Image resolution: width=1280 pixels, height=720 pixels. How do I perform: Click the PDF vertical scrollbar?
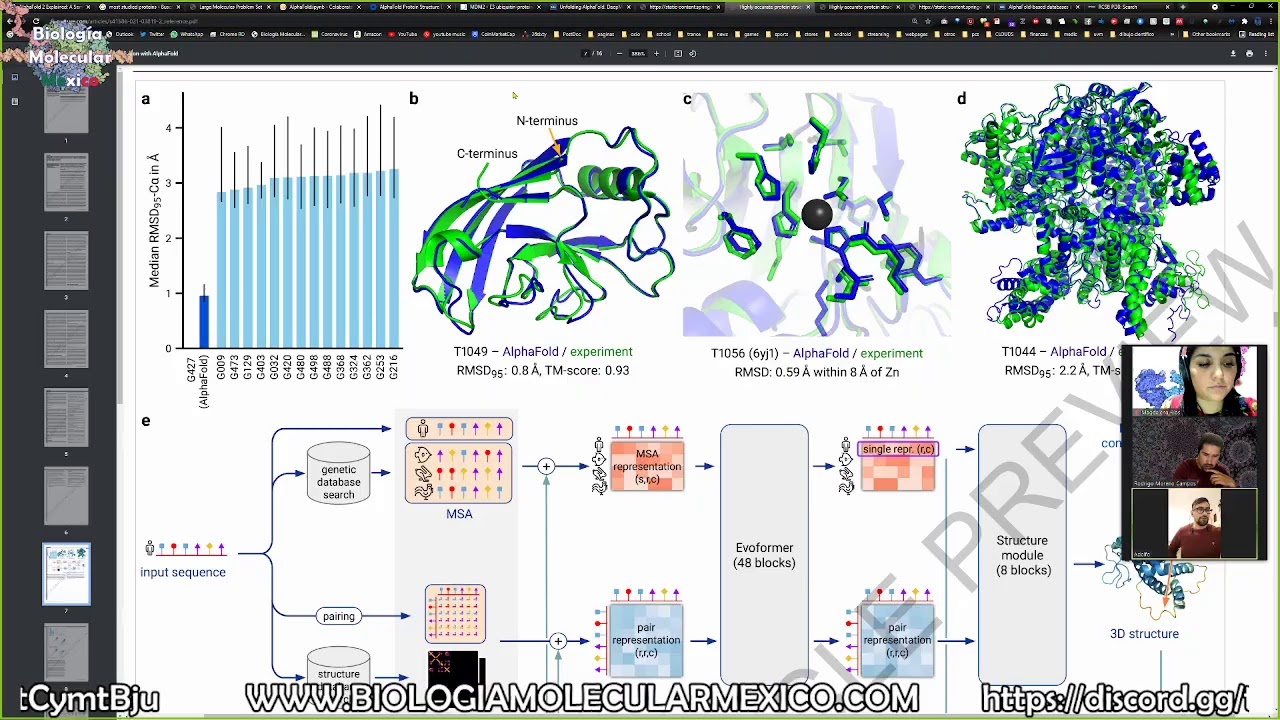(1276, 320)
